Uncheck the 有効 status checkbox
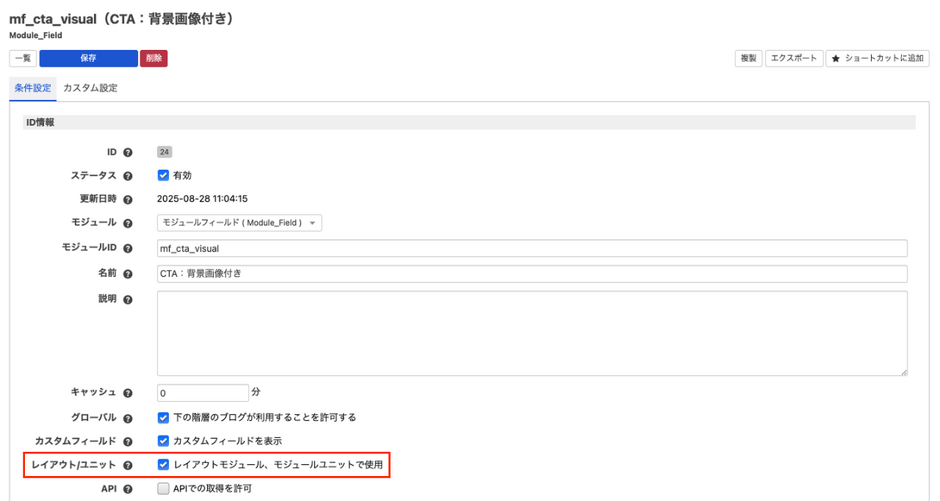Image resolution: width=940 pixels, height=501 pixels. [x=163, y=175]
